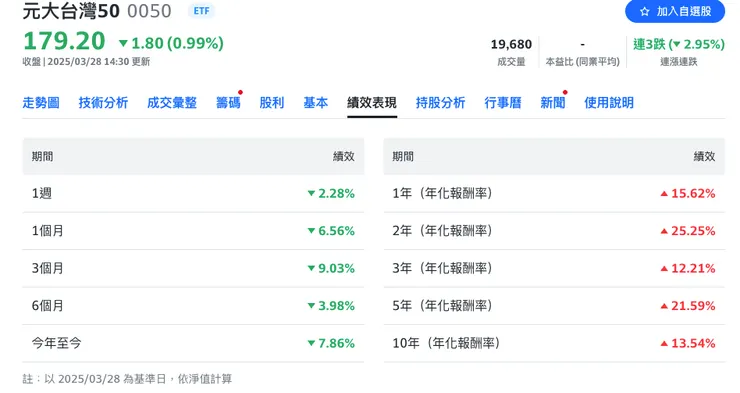The height and width of the screenshot is (393, 740).
Task: Select the 2年（年化報酬率）row label
Action: [443, 231]
